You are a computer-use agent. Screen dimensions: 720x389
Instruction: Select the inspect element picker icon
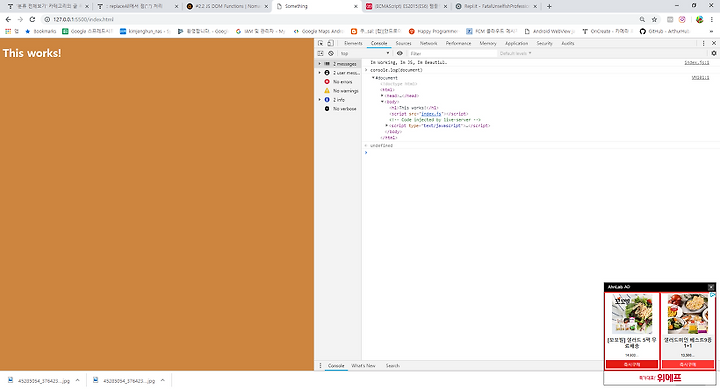(x=321, y=43)
